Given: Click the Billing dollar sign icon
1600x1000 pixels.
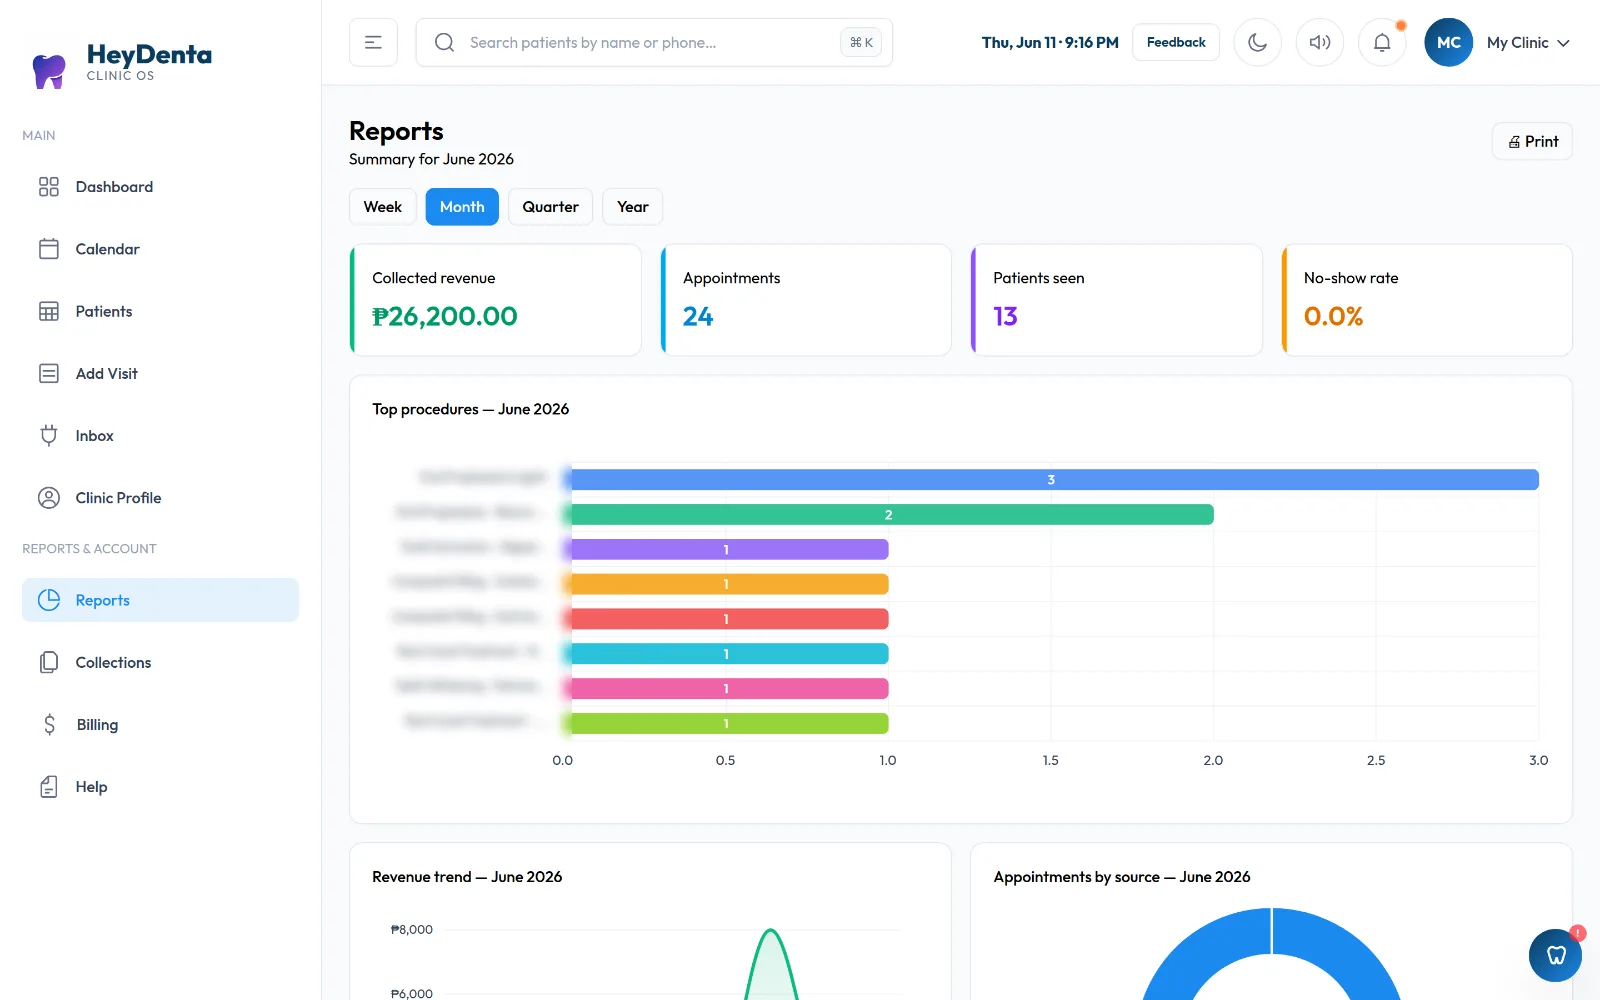Looking at the screenshot, I should click(49, 724).
